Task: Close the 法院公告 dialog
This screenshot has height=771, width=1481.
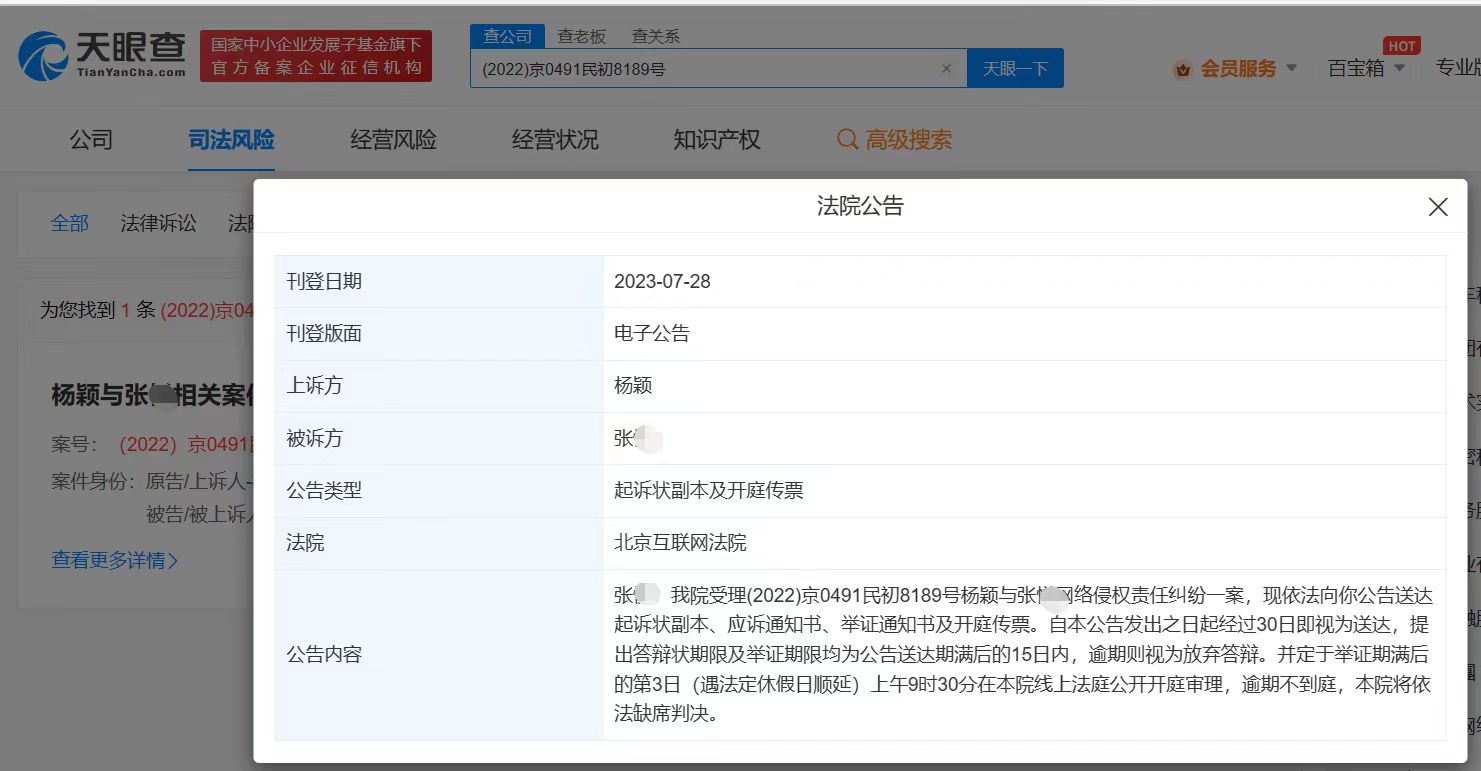Action: coord(1437,207)
